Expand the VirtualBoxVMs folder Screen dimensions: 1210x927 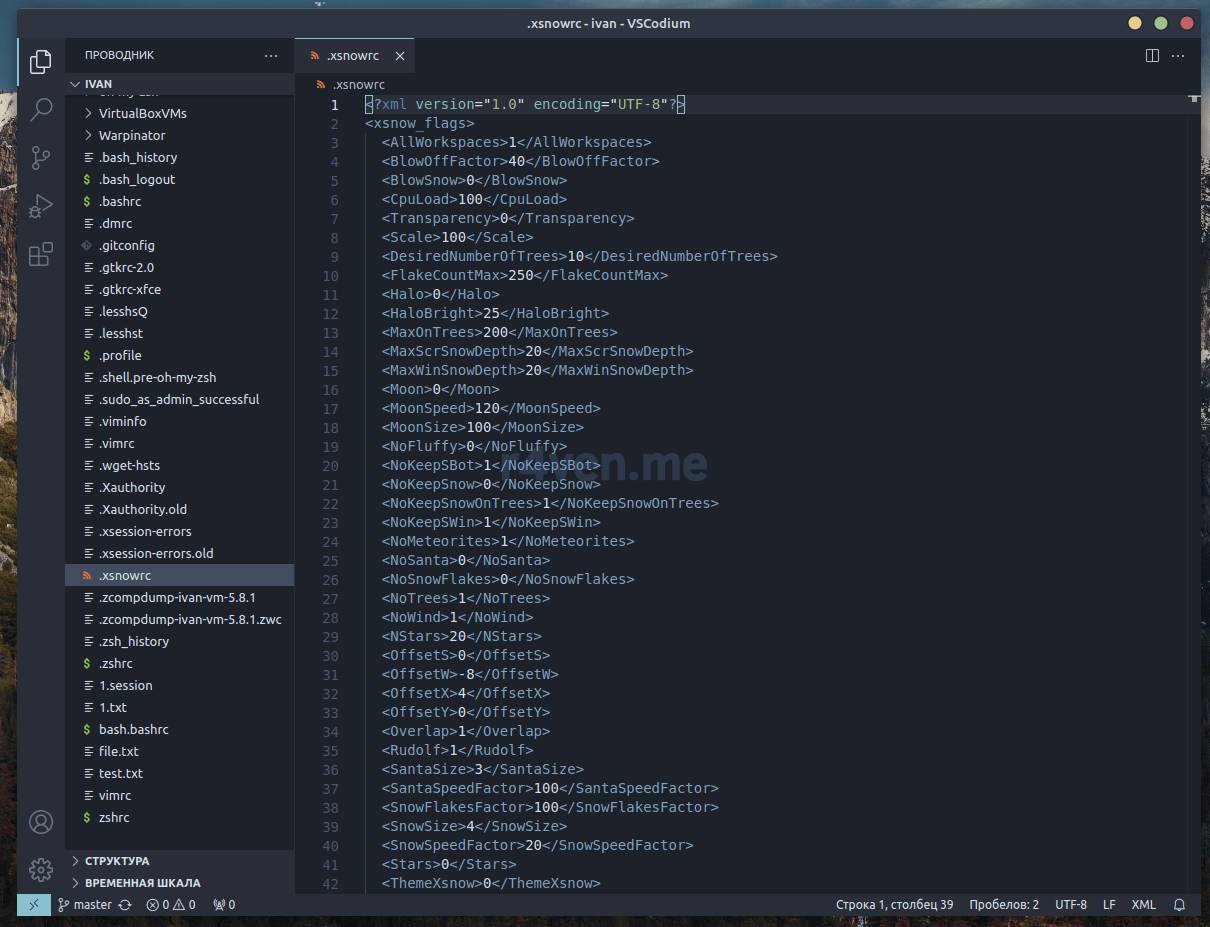[142, 113]
